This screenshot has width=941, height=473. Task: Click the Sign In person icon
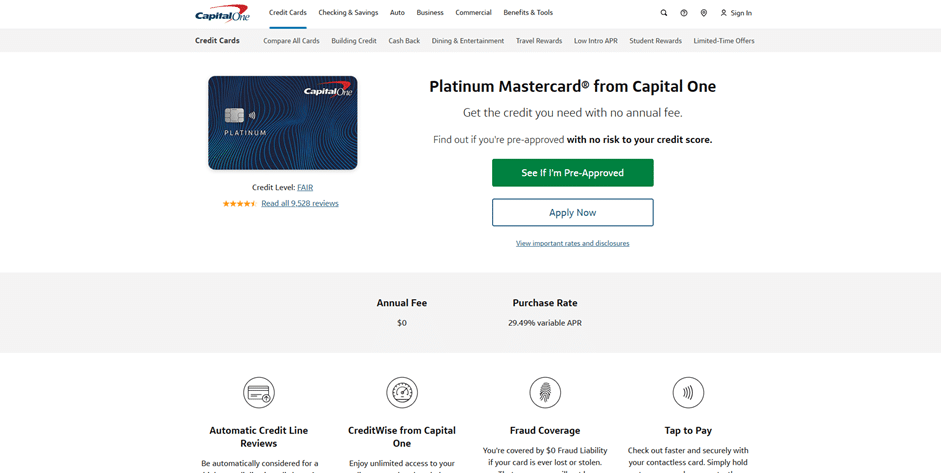click(723, 13)
